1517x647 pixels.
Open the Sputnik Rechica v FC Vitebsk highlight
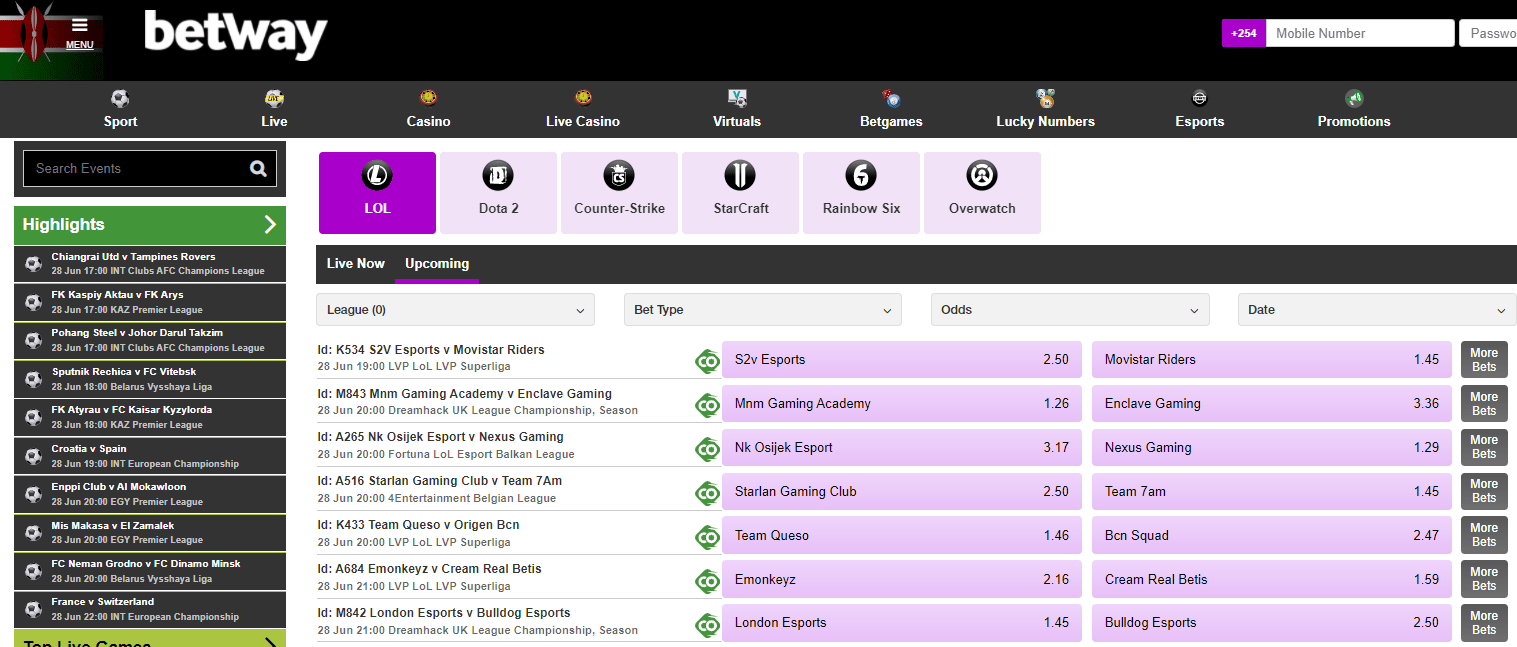[x=150, y=379]
